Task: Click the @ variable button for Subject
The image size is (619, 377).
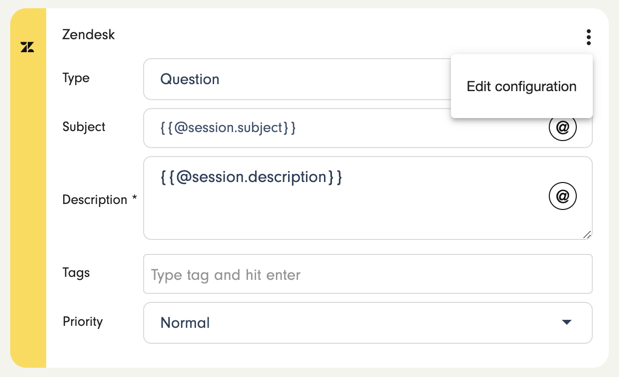Action: (x=563, y=127)
